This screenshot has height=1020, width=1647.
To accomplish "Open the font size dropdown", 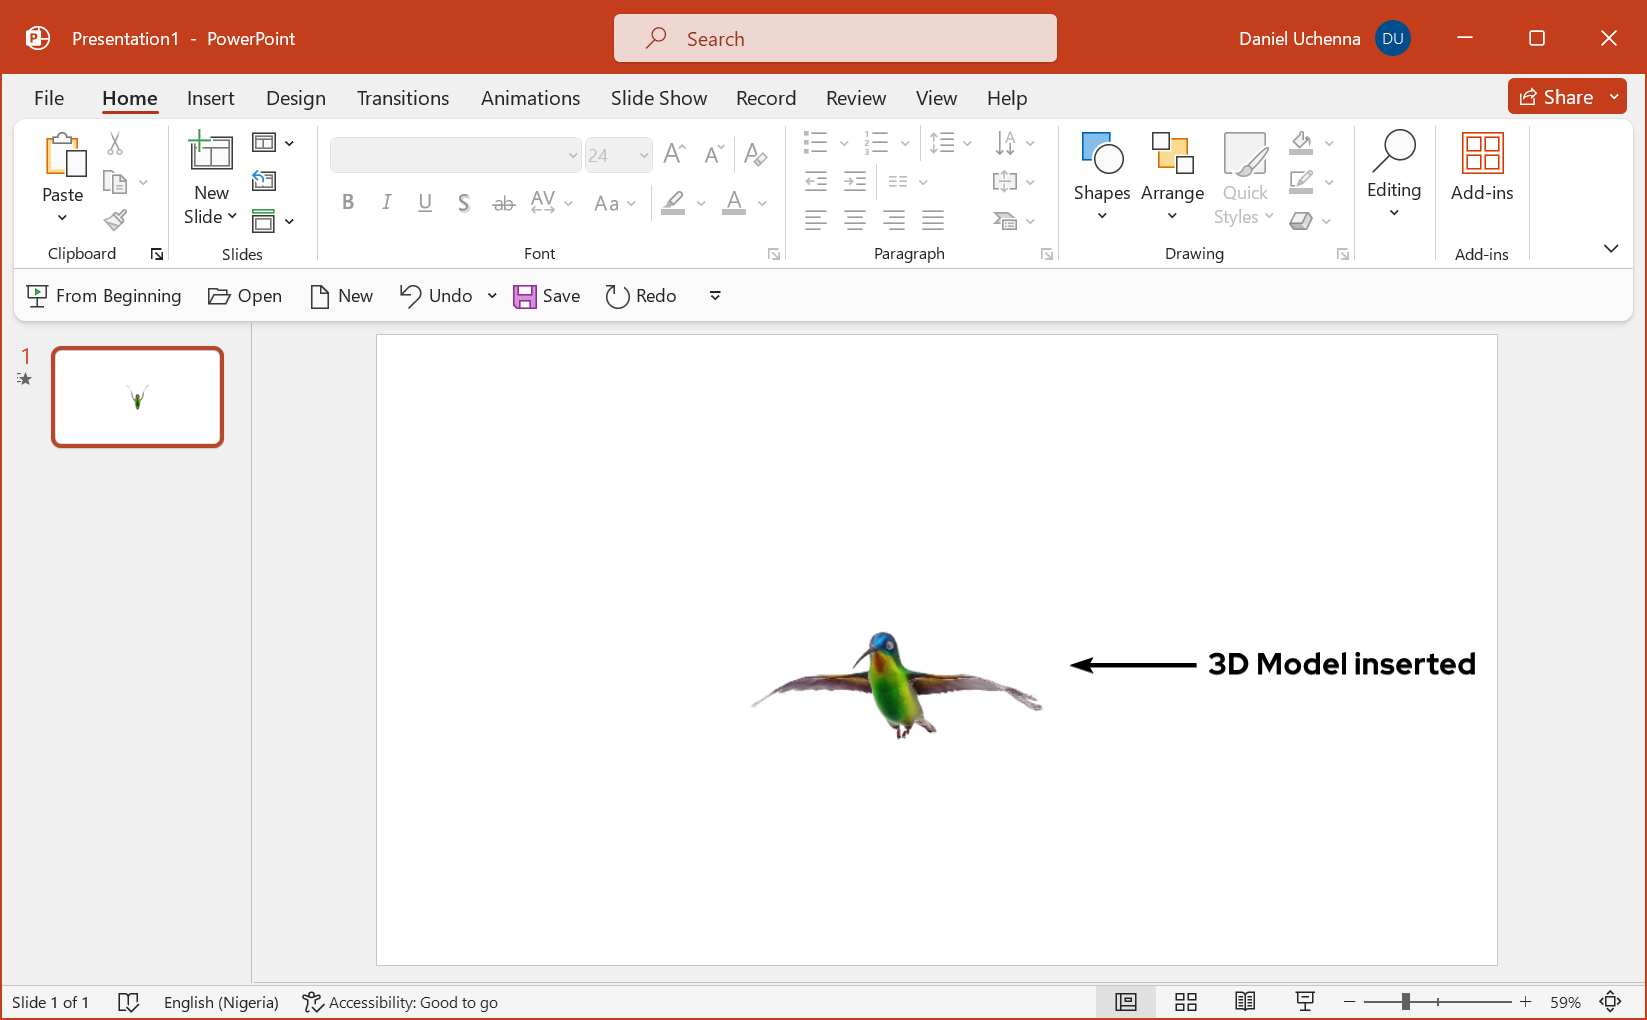I will pos(644,155).
